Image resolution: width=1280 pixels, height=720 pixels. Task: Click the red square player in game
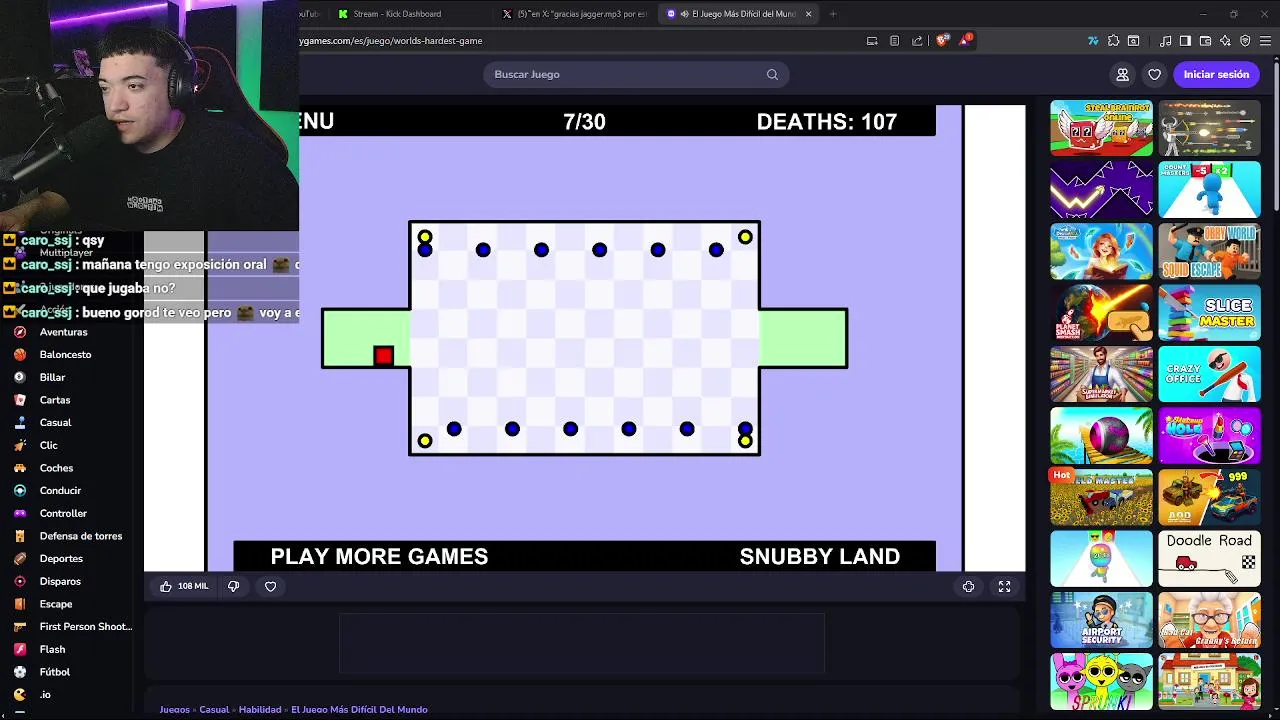[383, 355]
